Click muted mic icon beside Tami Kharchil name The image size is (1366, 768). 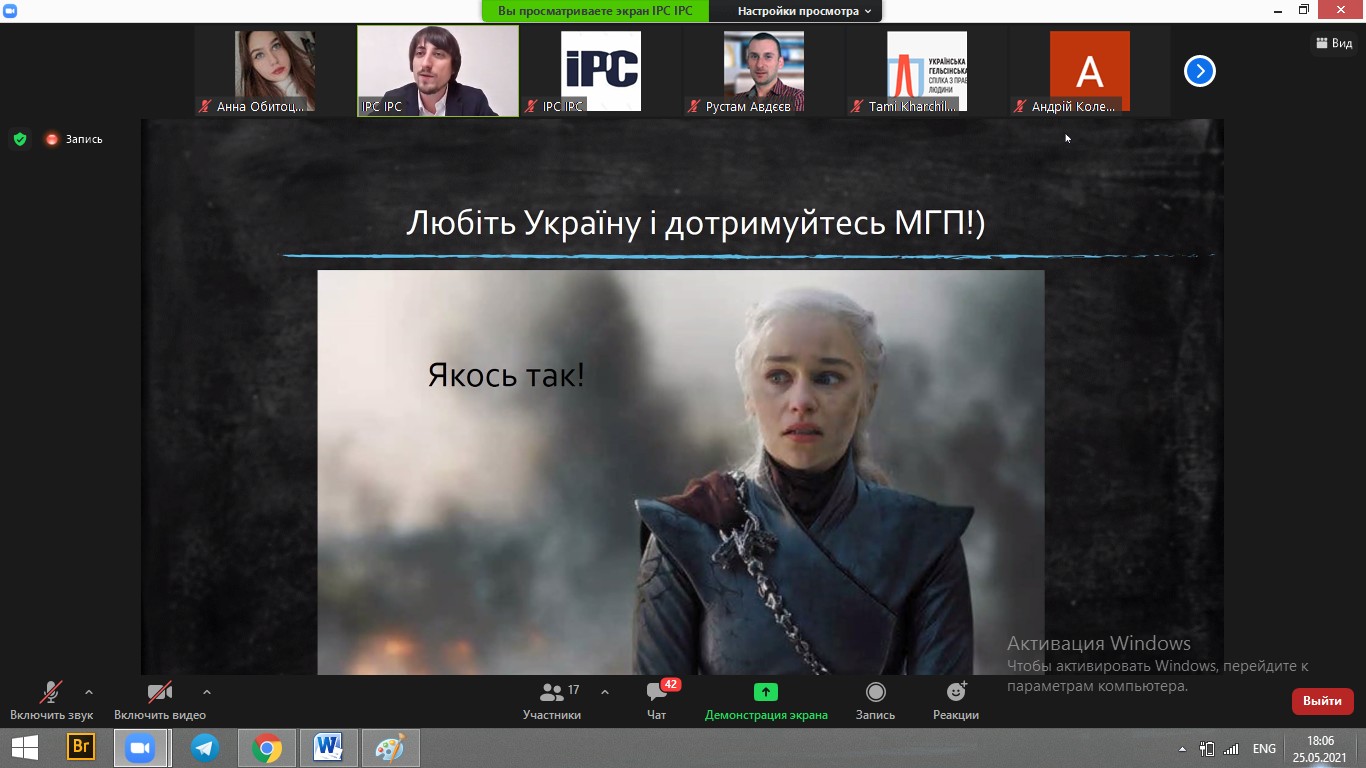tap(858, 106)
